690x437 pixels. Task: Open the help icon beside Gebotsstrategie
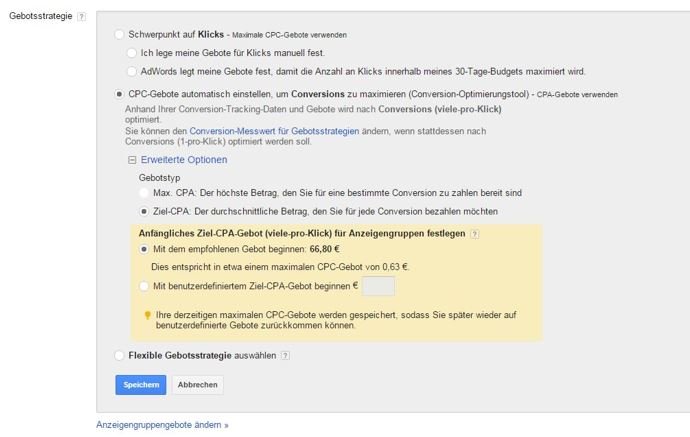[81, 17]
